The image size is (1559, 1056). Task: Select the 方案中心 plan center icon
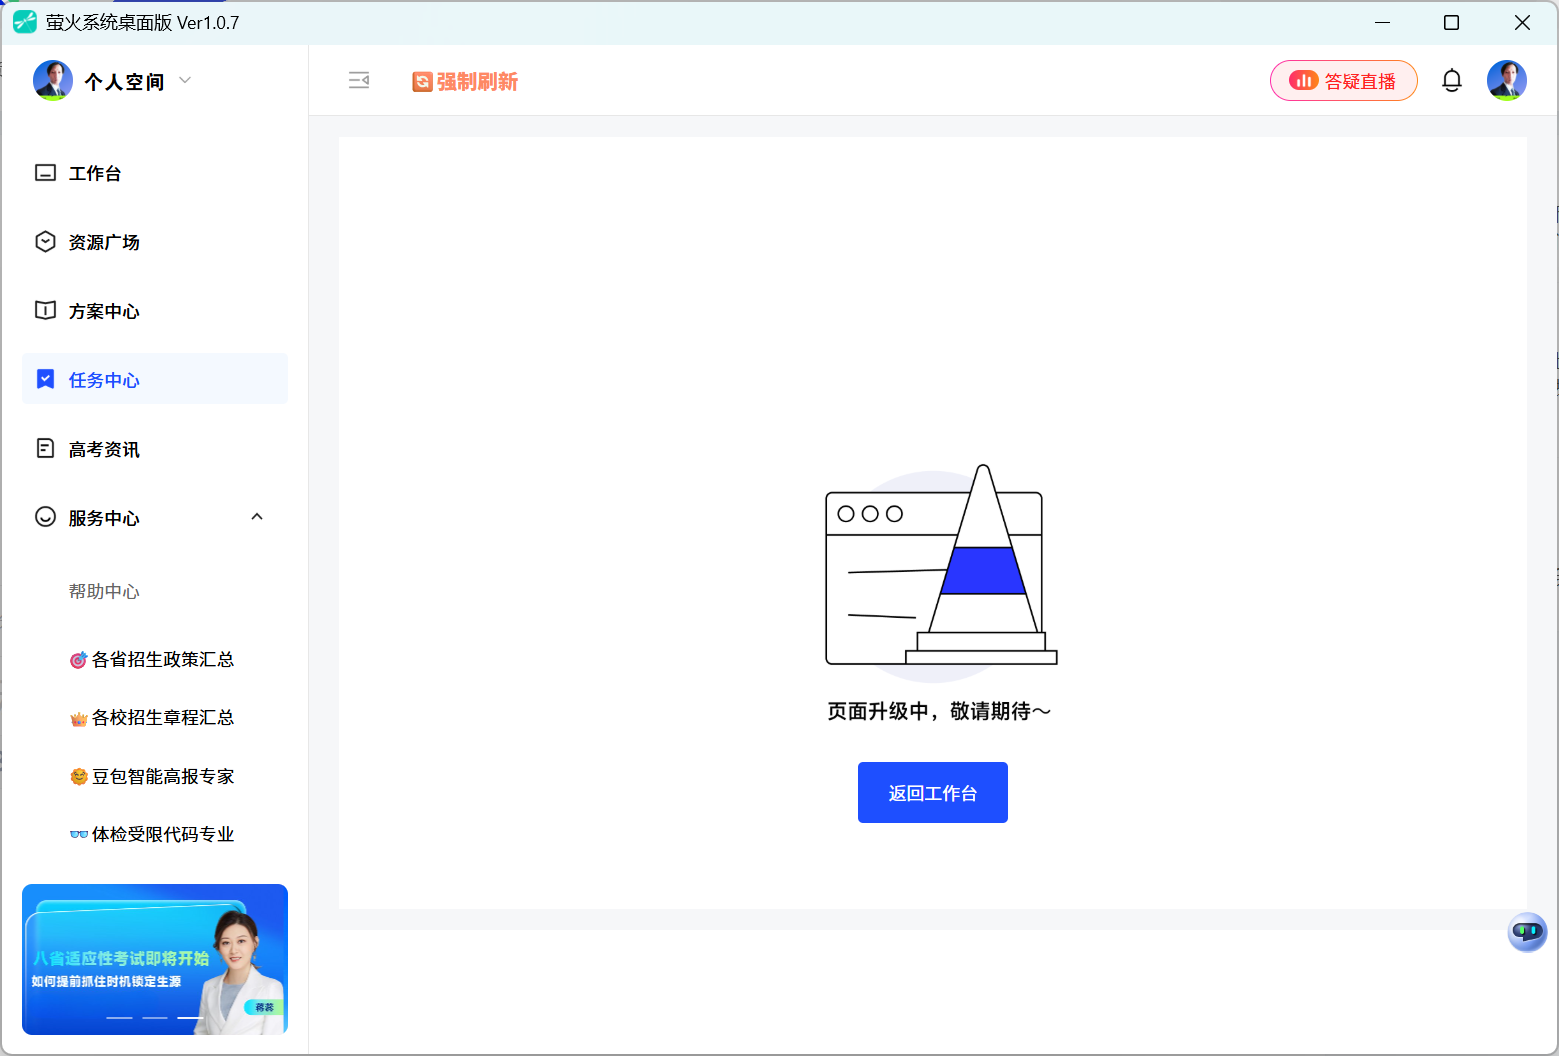coord(45,310)
